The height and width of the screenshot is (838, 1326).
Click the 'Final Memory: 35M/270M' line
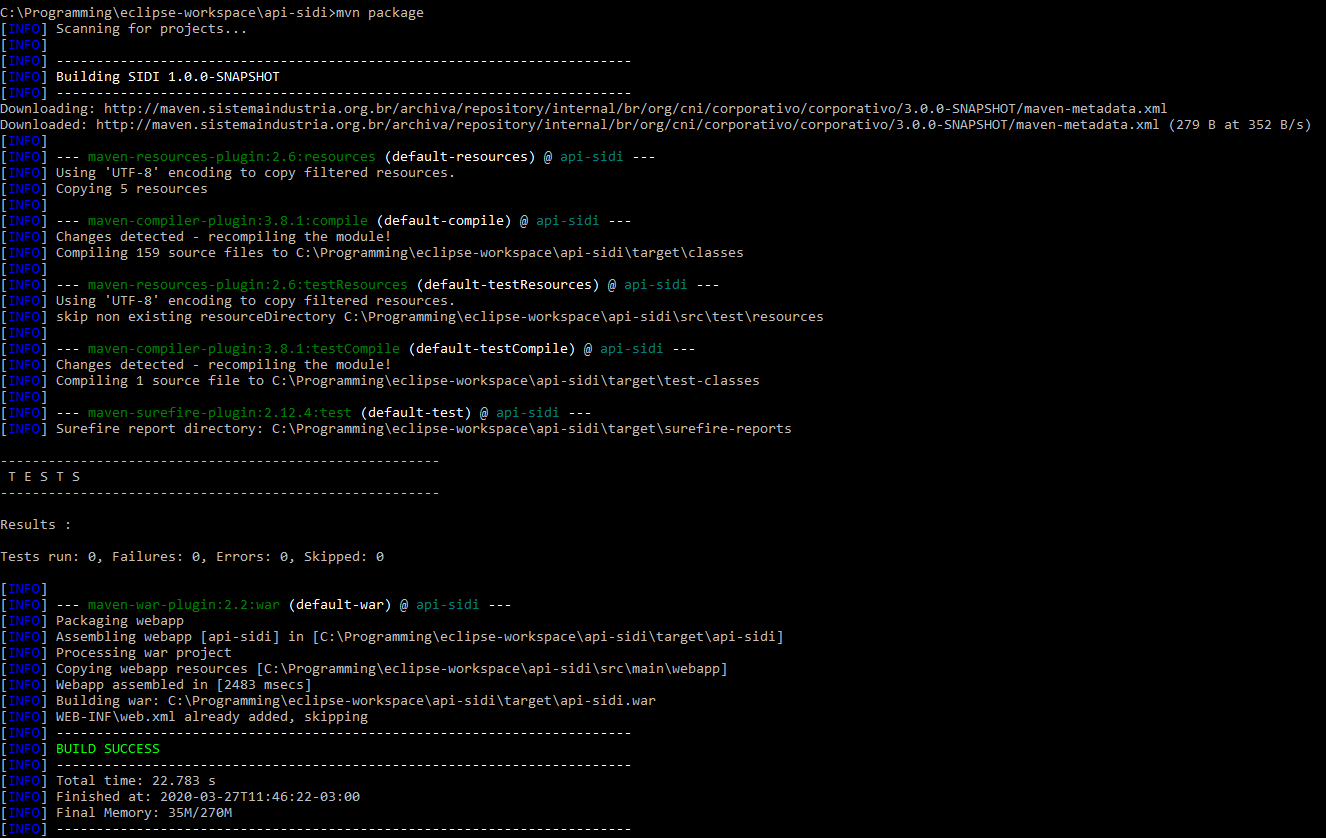point(143,812)
